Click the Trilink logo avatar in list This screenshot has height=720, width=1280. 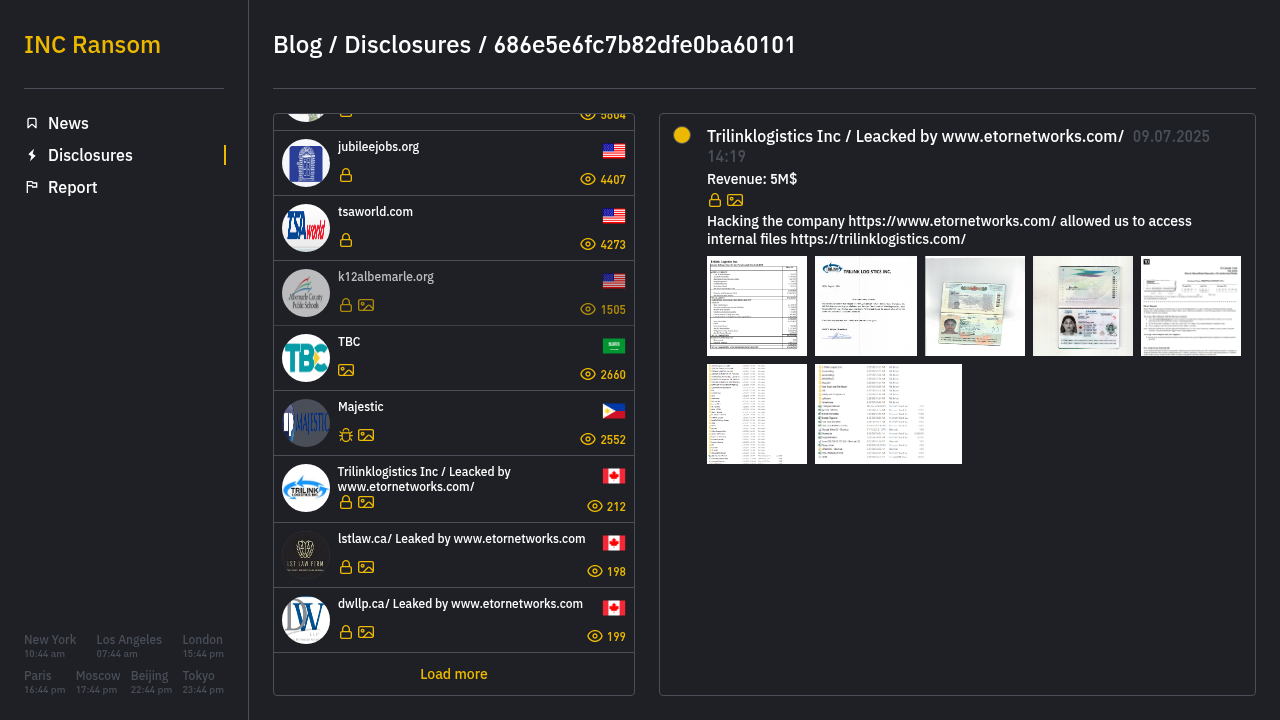point(306,488)
